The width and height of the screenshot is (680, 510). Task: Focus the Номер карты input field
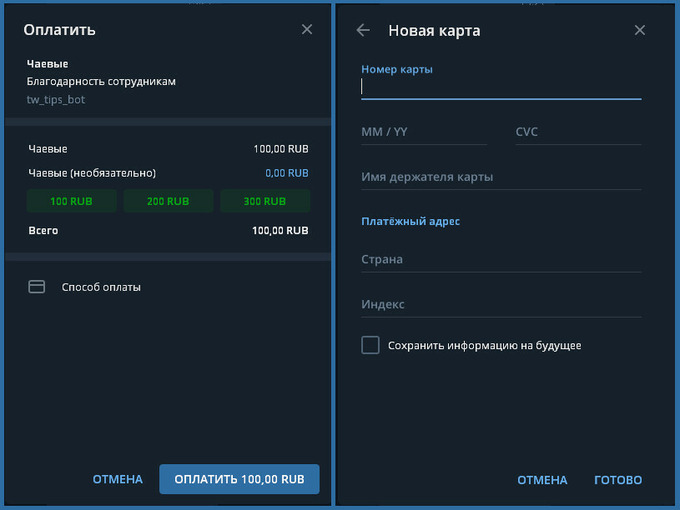click(x=500, y=88)
